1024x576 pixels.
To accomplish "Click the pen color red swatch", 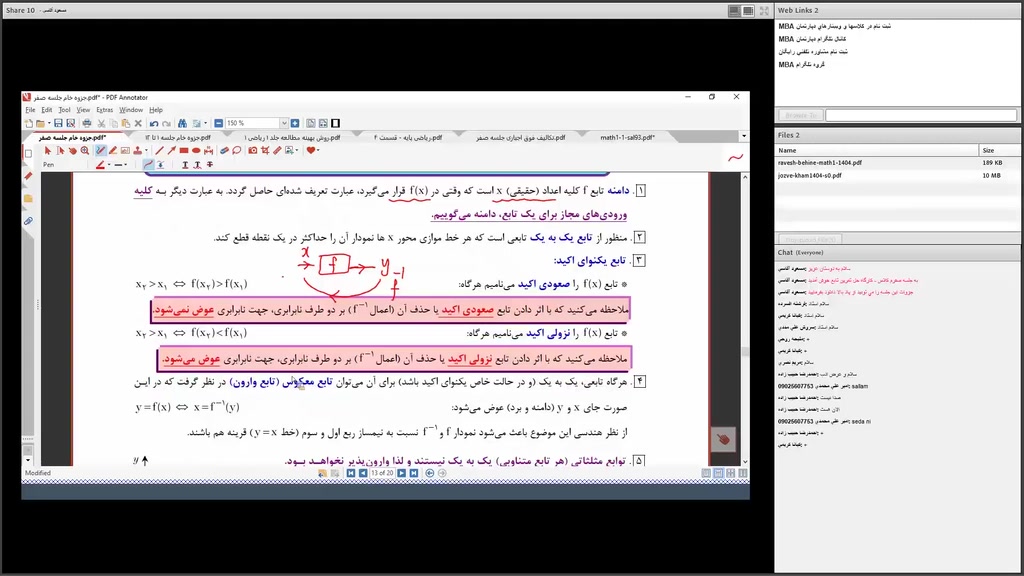I will 100,165.
